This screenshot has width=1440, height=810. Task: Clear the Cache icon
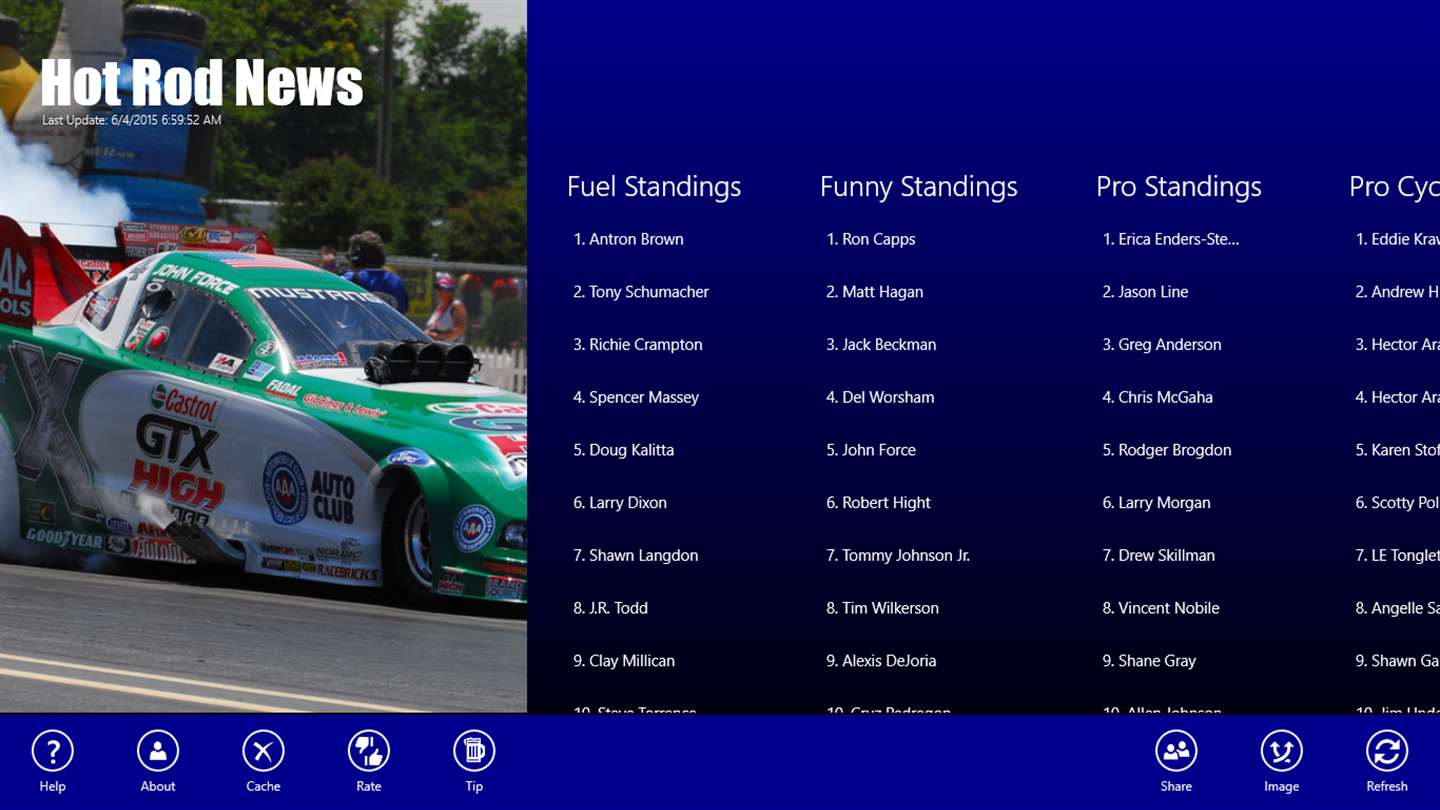coord(263,751)
